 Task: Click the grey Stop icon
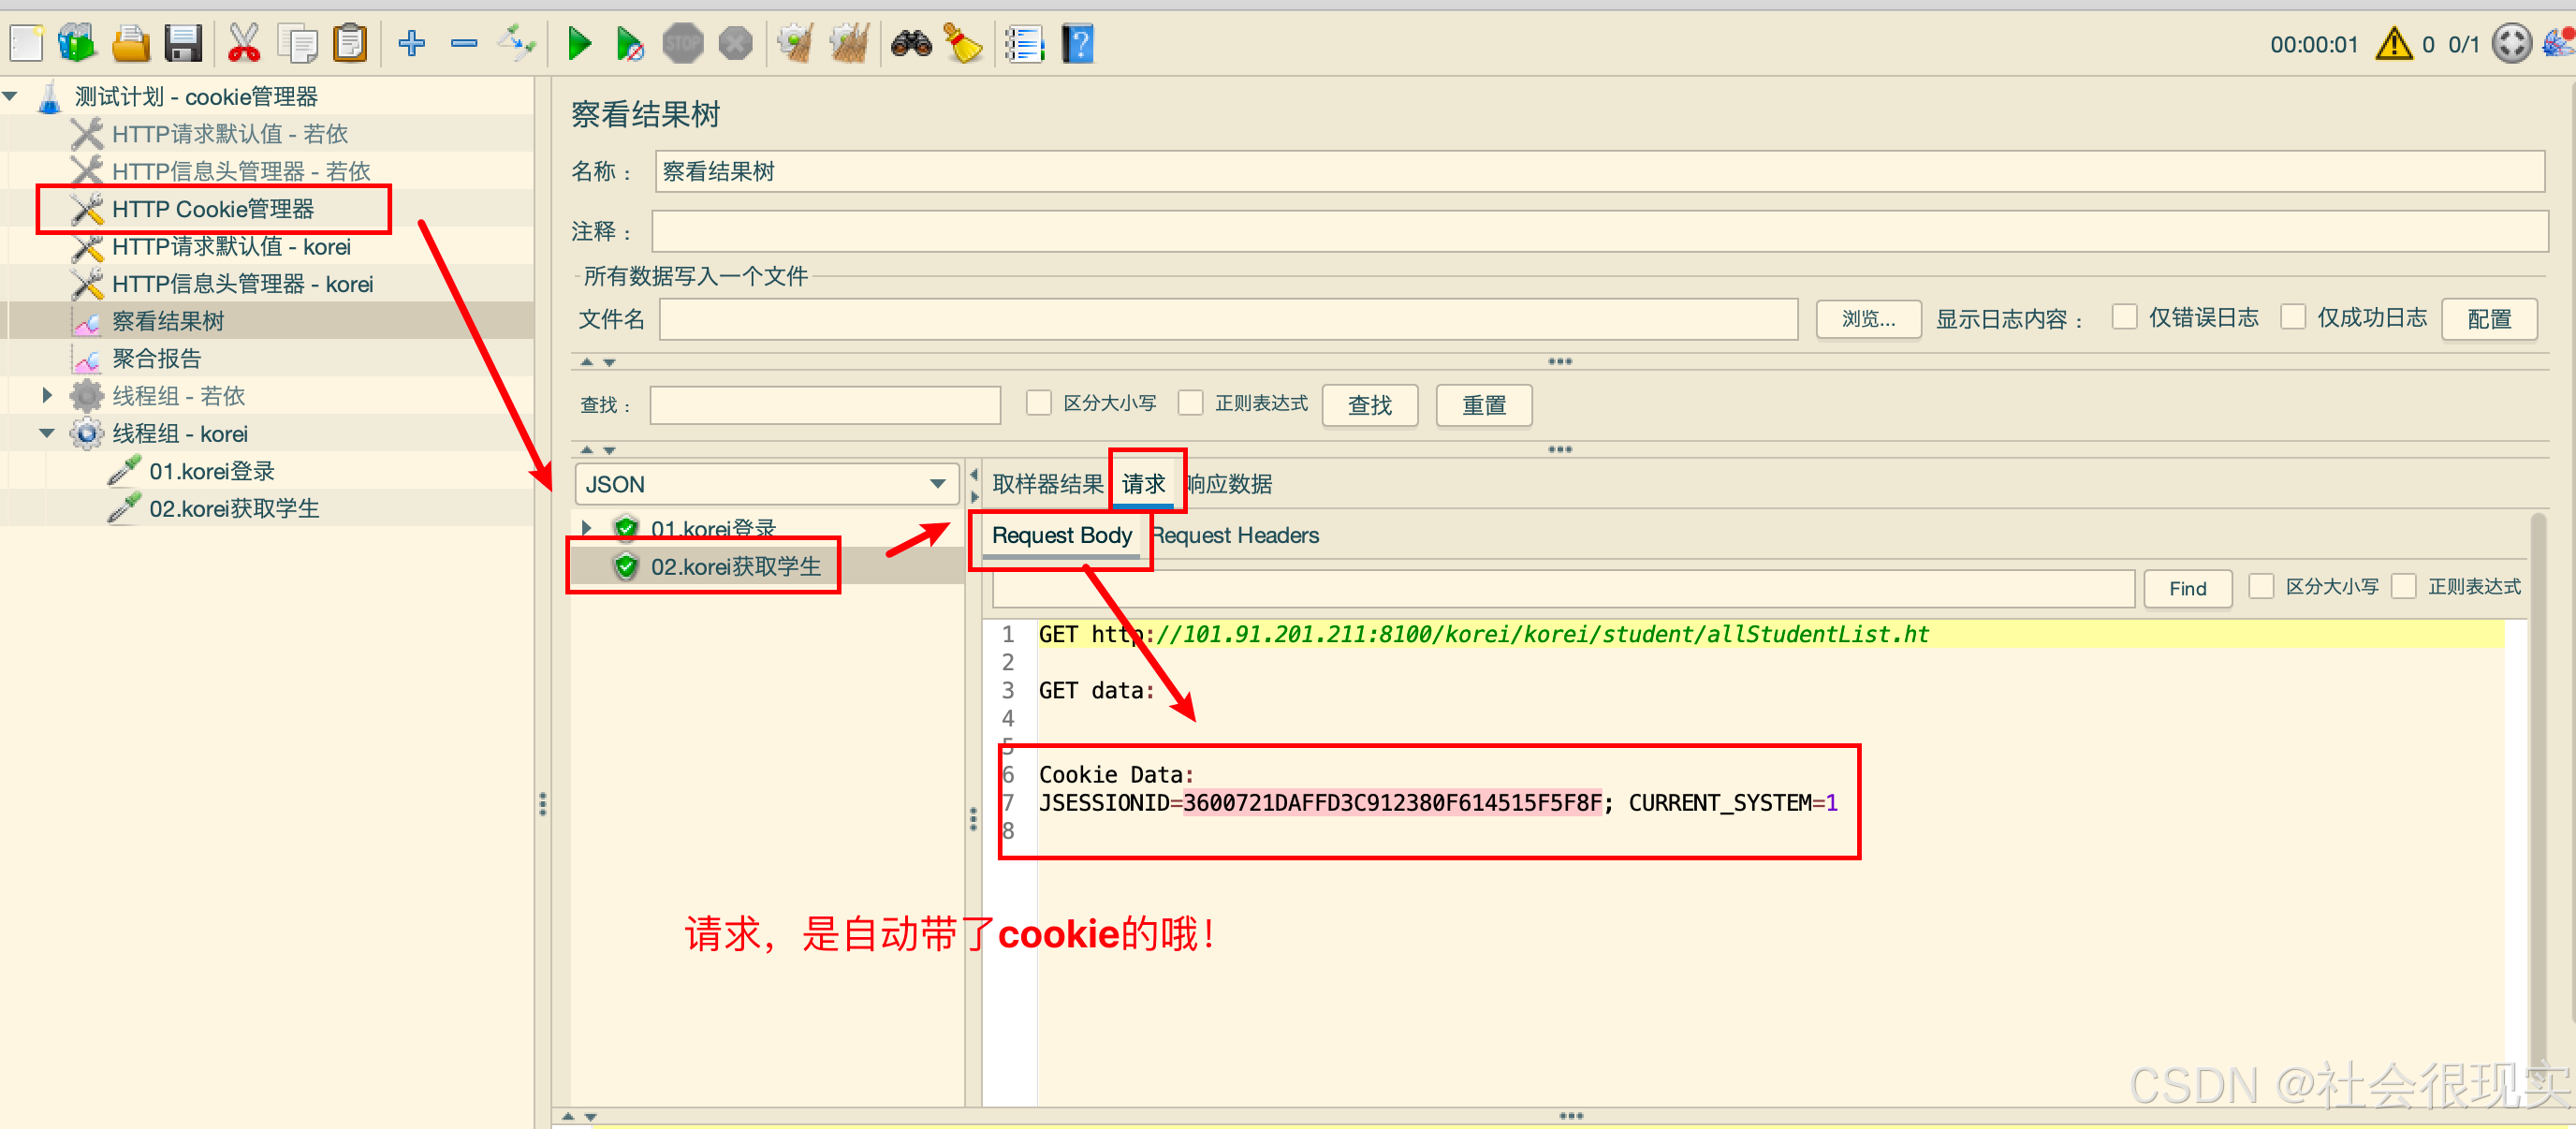[683, 44]
